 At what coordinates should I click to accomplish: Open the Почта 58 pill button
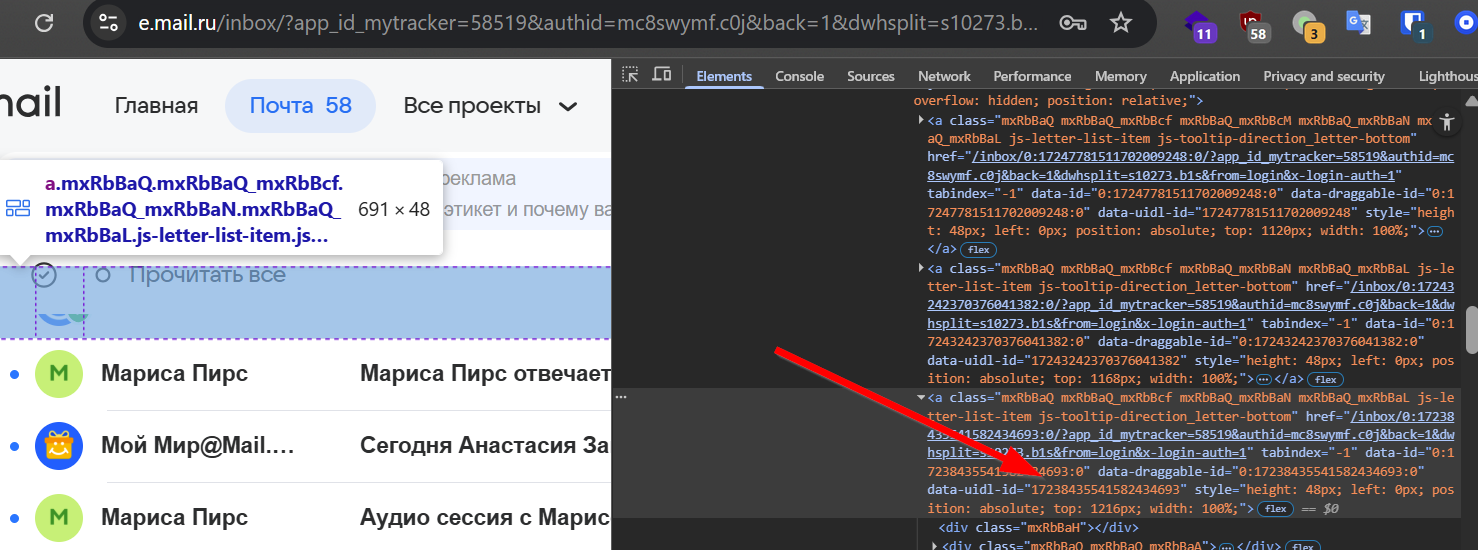(300, 106)
